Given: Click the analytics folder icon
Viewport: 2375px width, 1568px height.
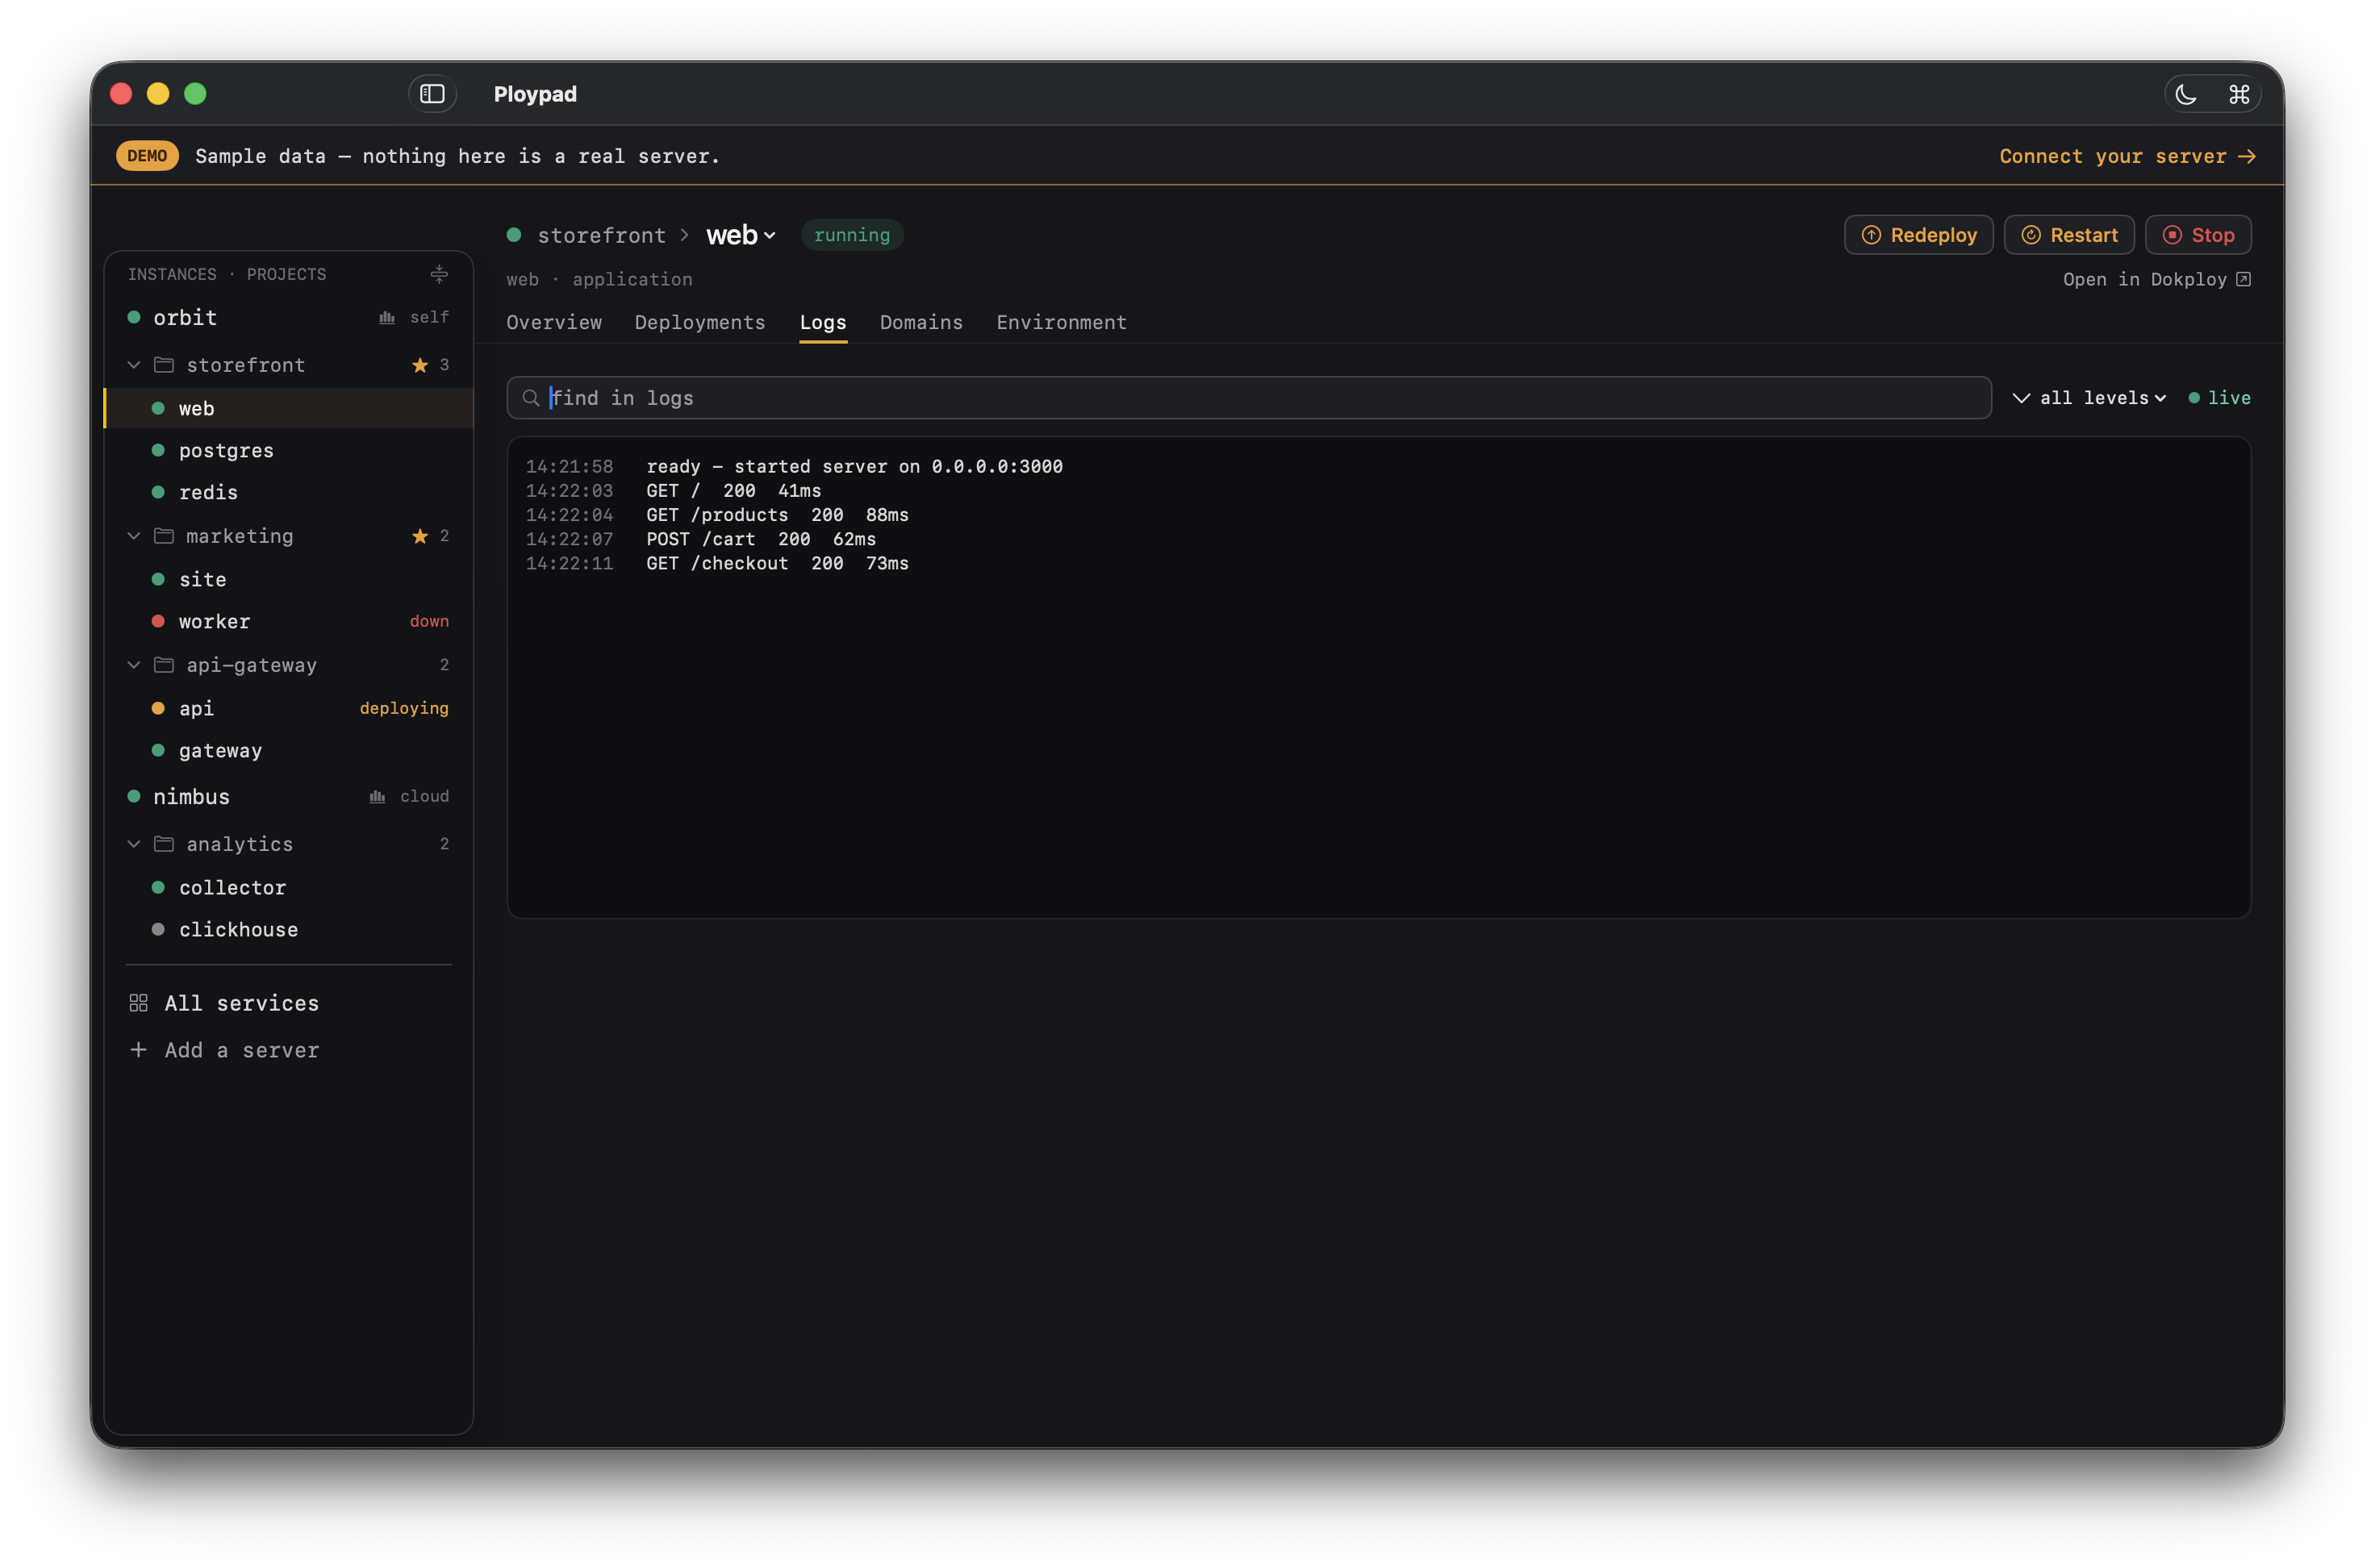Looking at the screenshot, I should click(164, 844).
